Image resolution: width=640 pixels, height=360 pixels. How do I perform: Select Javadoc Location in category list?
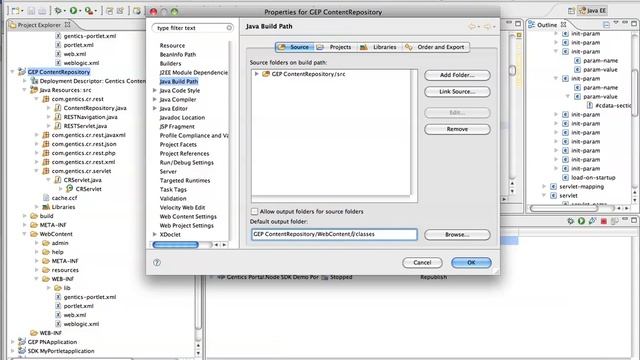coord(182,118)
